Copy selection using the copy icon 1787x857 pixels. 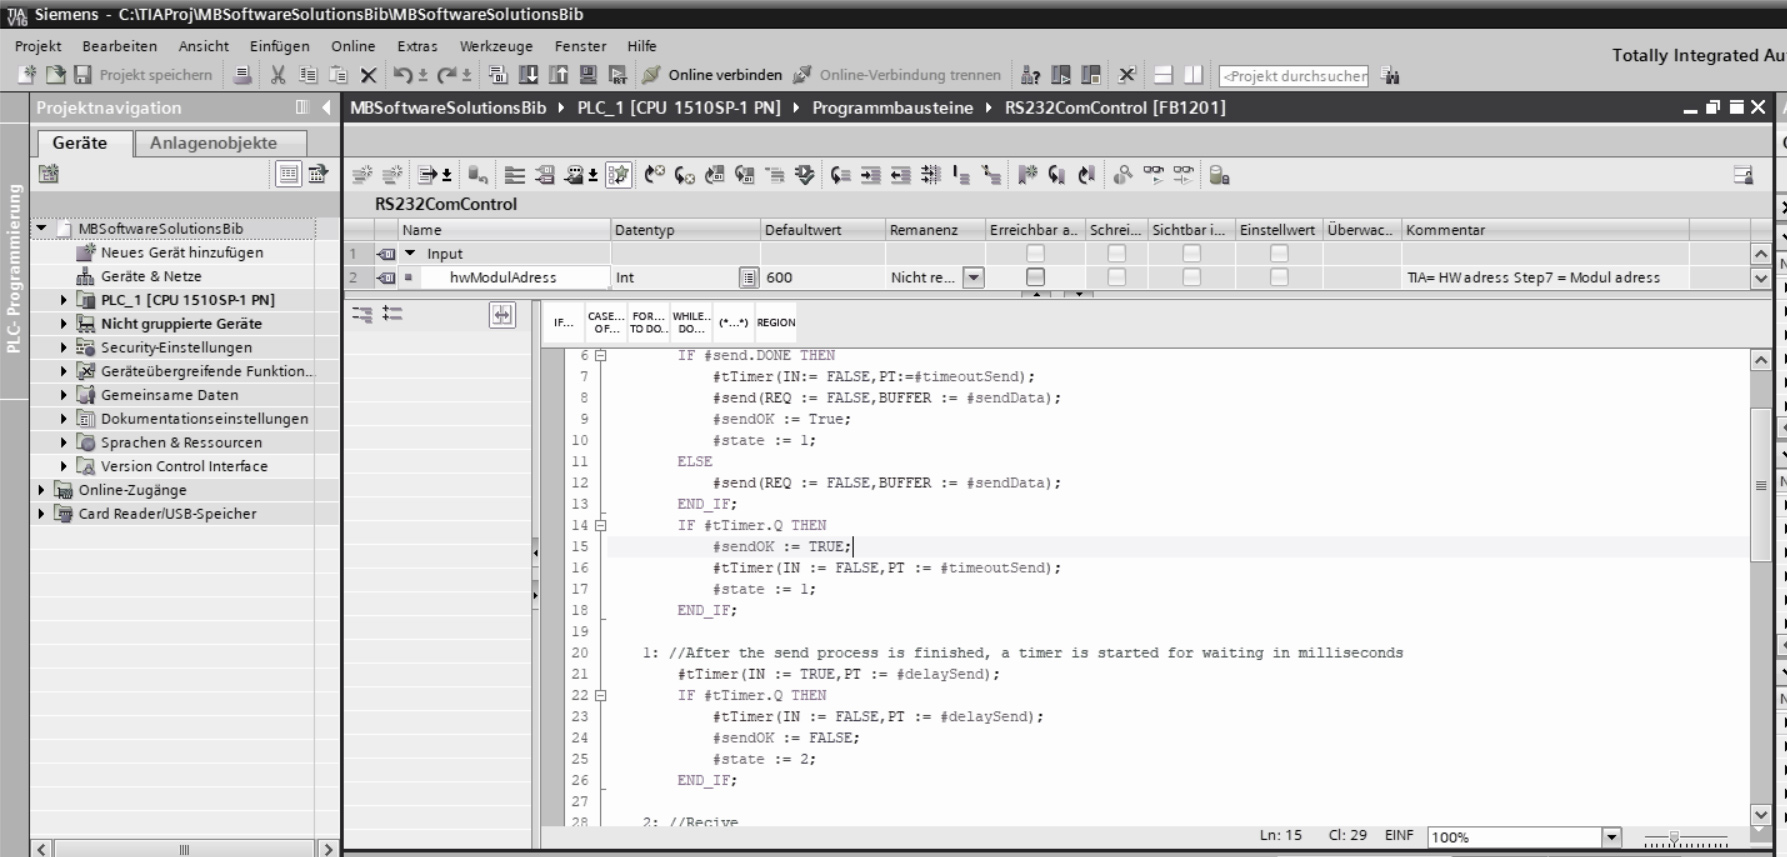[x=308, y=75]
